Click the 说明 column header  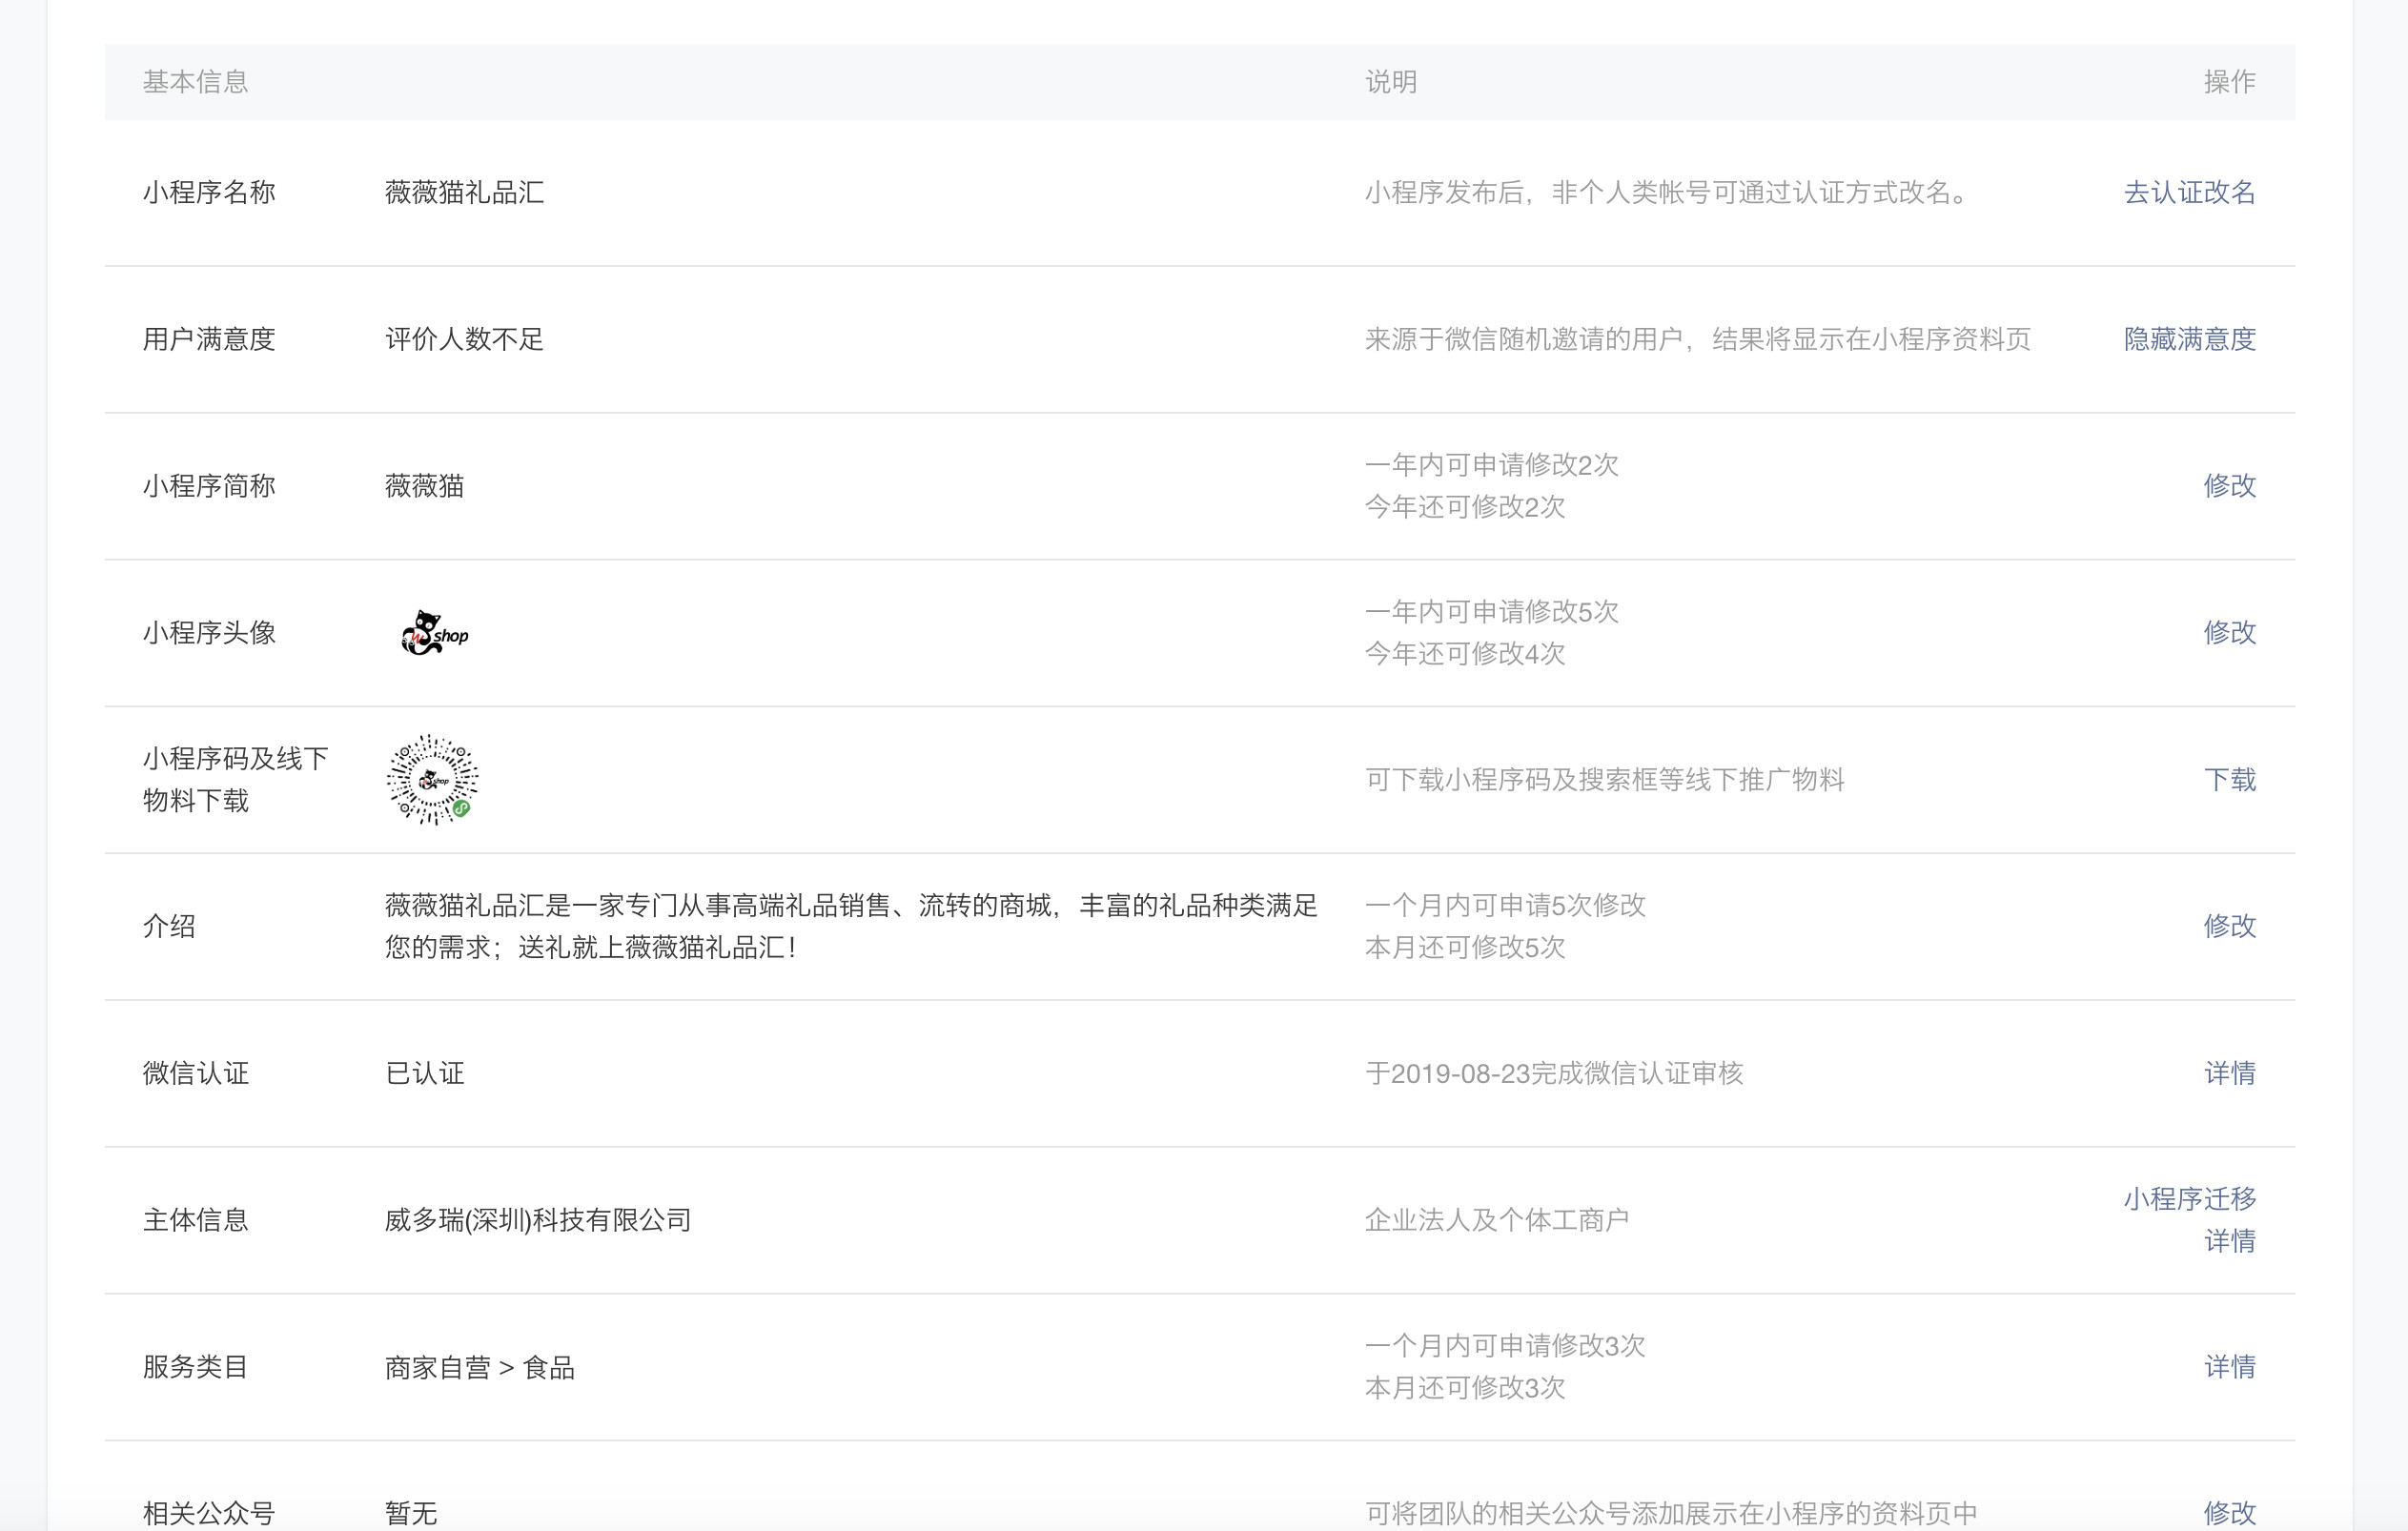click(1390, 82)
